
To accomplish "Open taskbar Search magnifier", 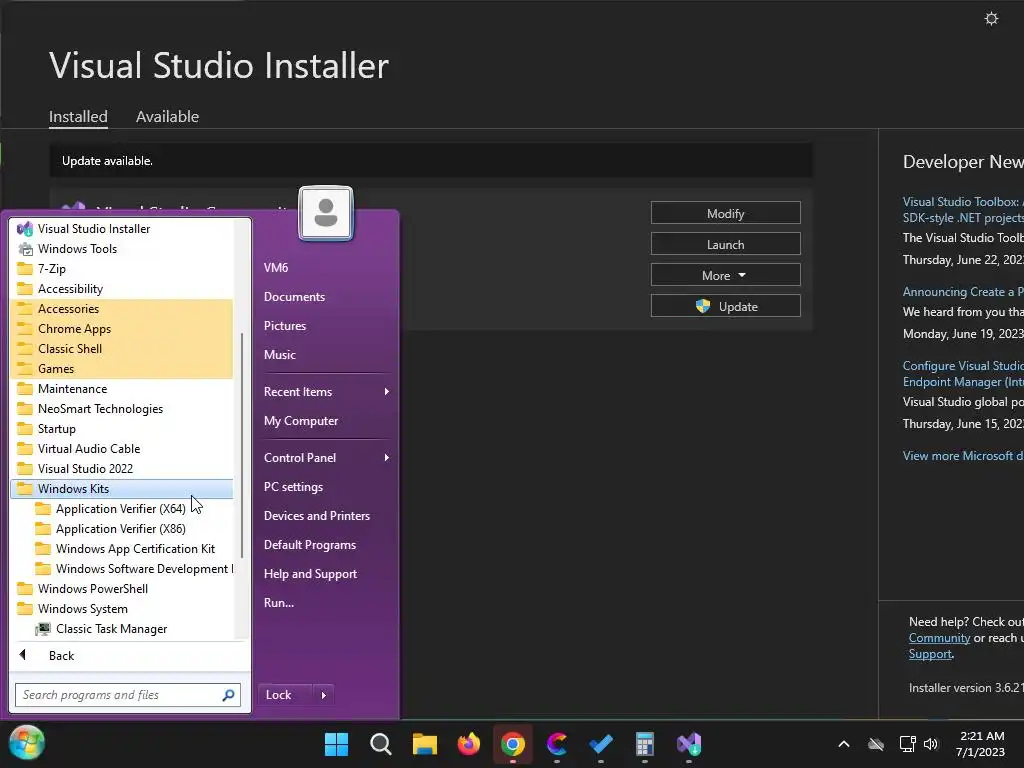I will [x=380, y=744].
